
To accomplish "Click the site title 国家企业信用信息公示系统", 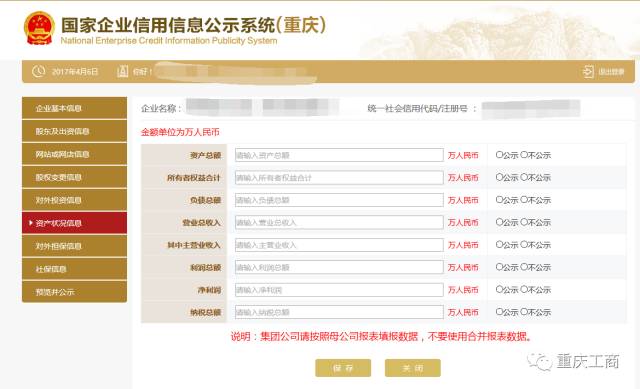I will (193, 25).
